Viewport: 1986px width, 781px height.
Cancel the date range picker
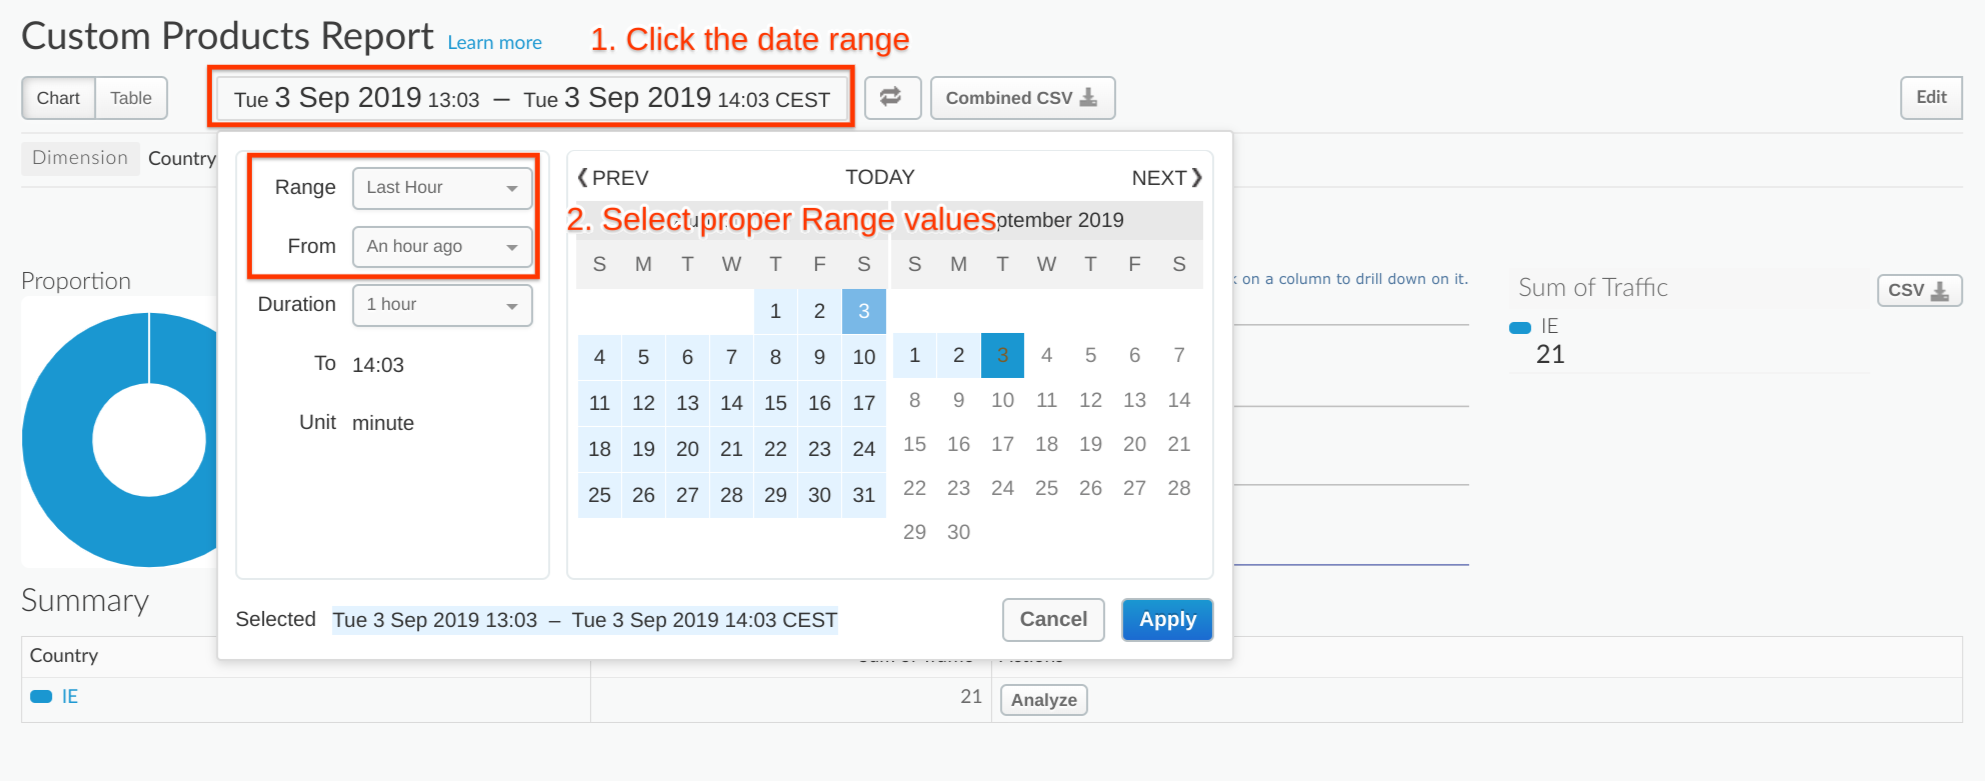pyautogui.click(x=1053, y=620)
